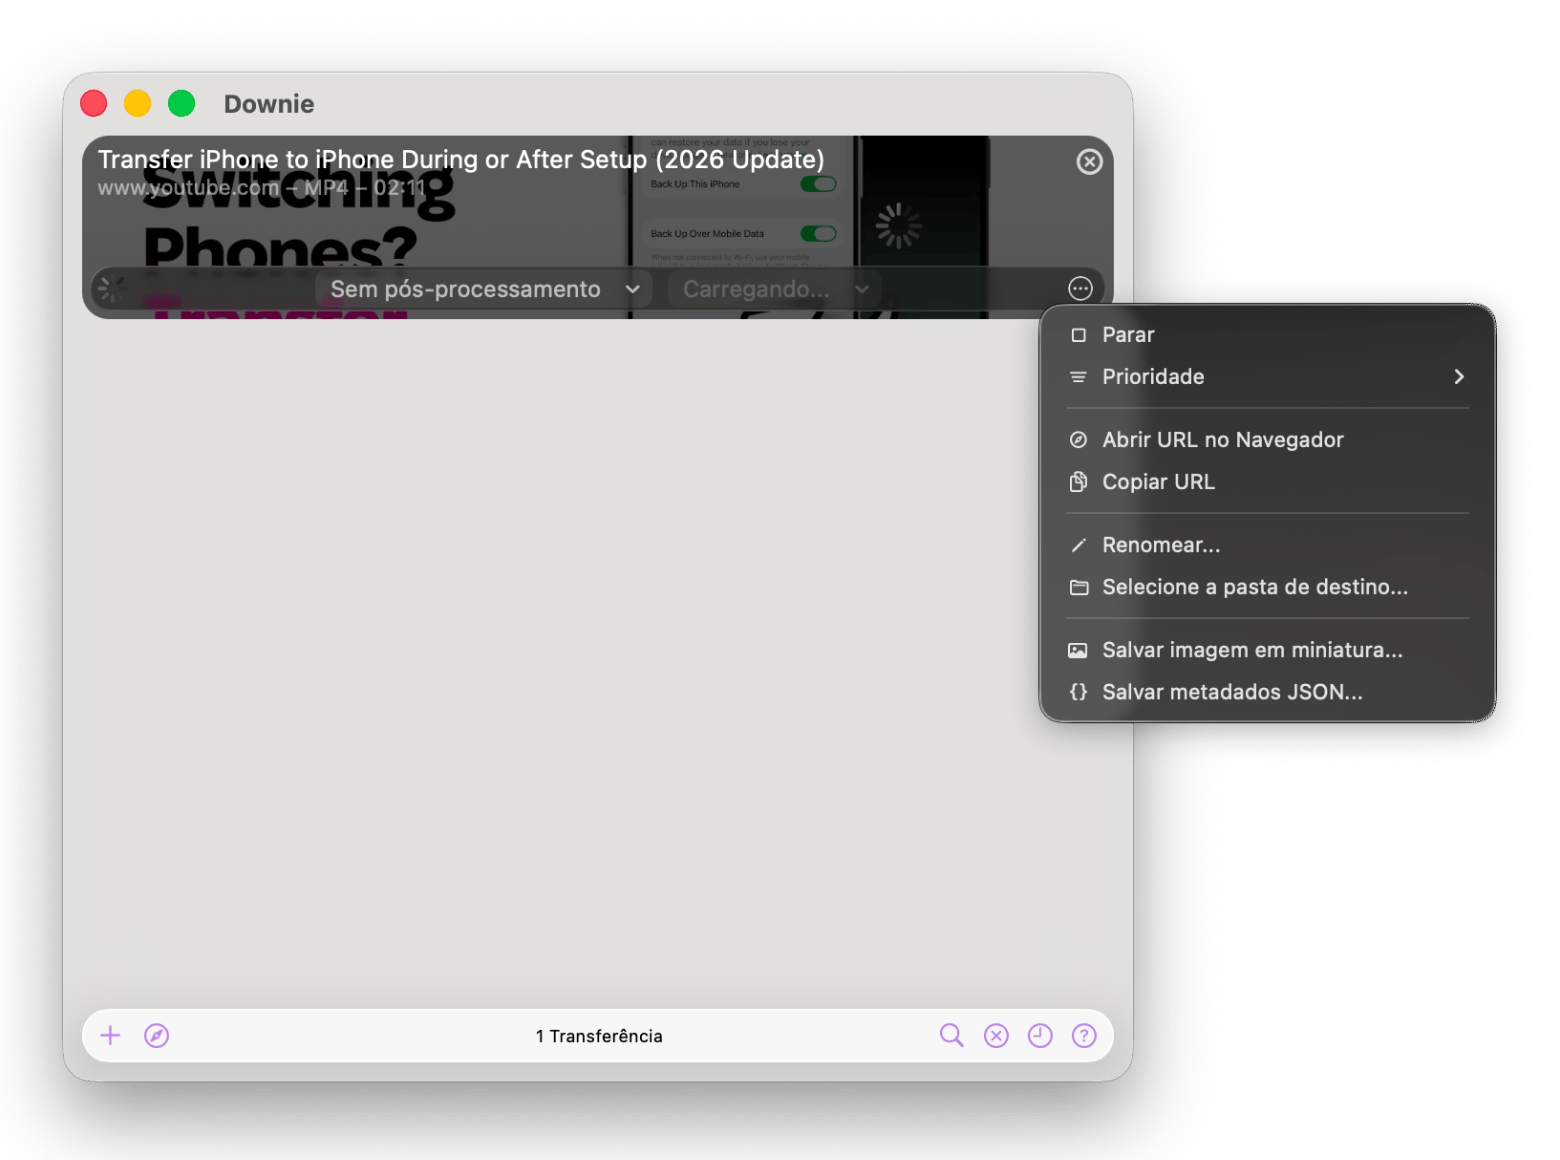This screenshot has width=1560, height=1160.
Task: Click the plus icon to add a download
Action: 111,1036
